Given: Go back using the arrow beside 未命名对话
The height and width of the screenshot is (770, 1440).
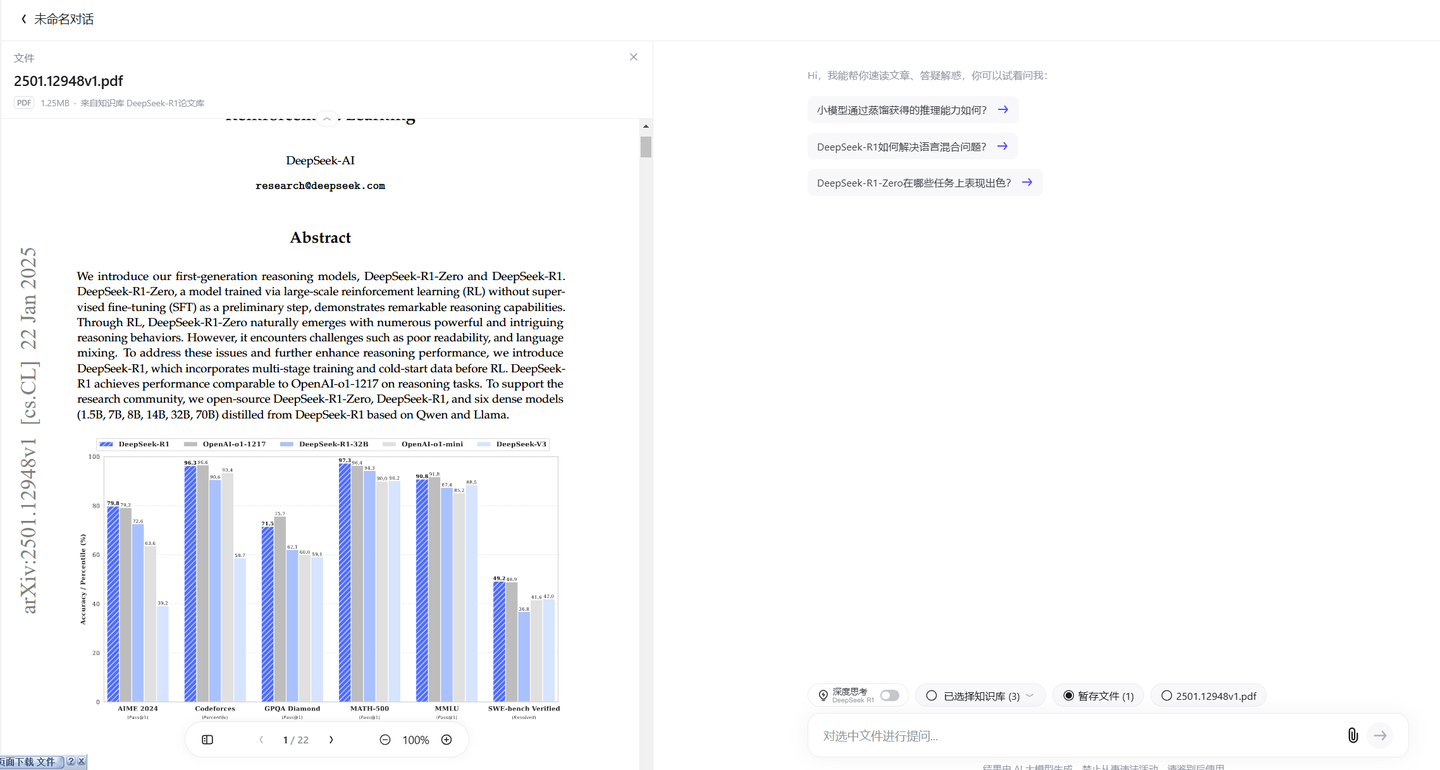Looking at the screenshot, I should pos(24,19).
